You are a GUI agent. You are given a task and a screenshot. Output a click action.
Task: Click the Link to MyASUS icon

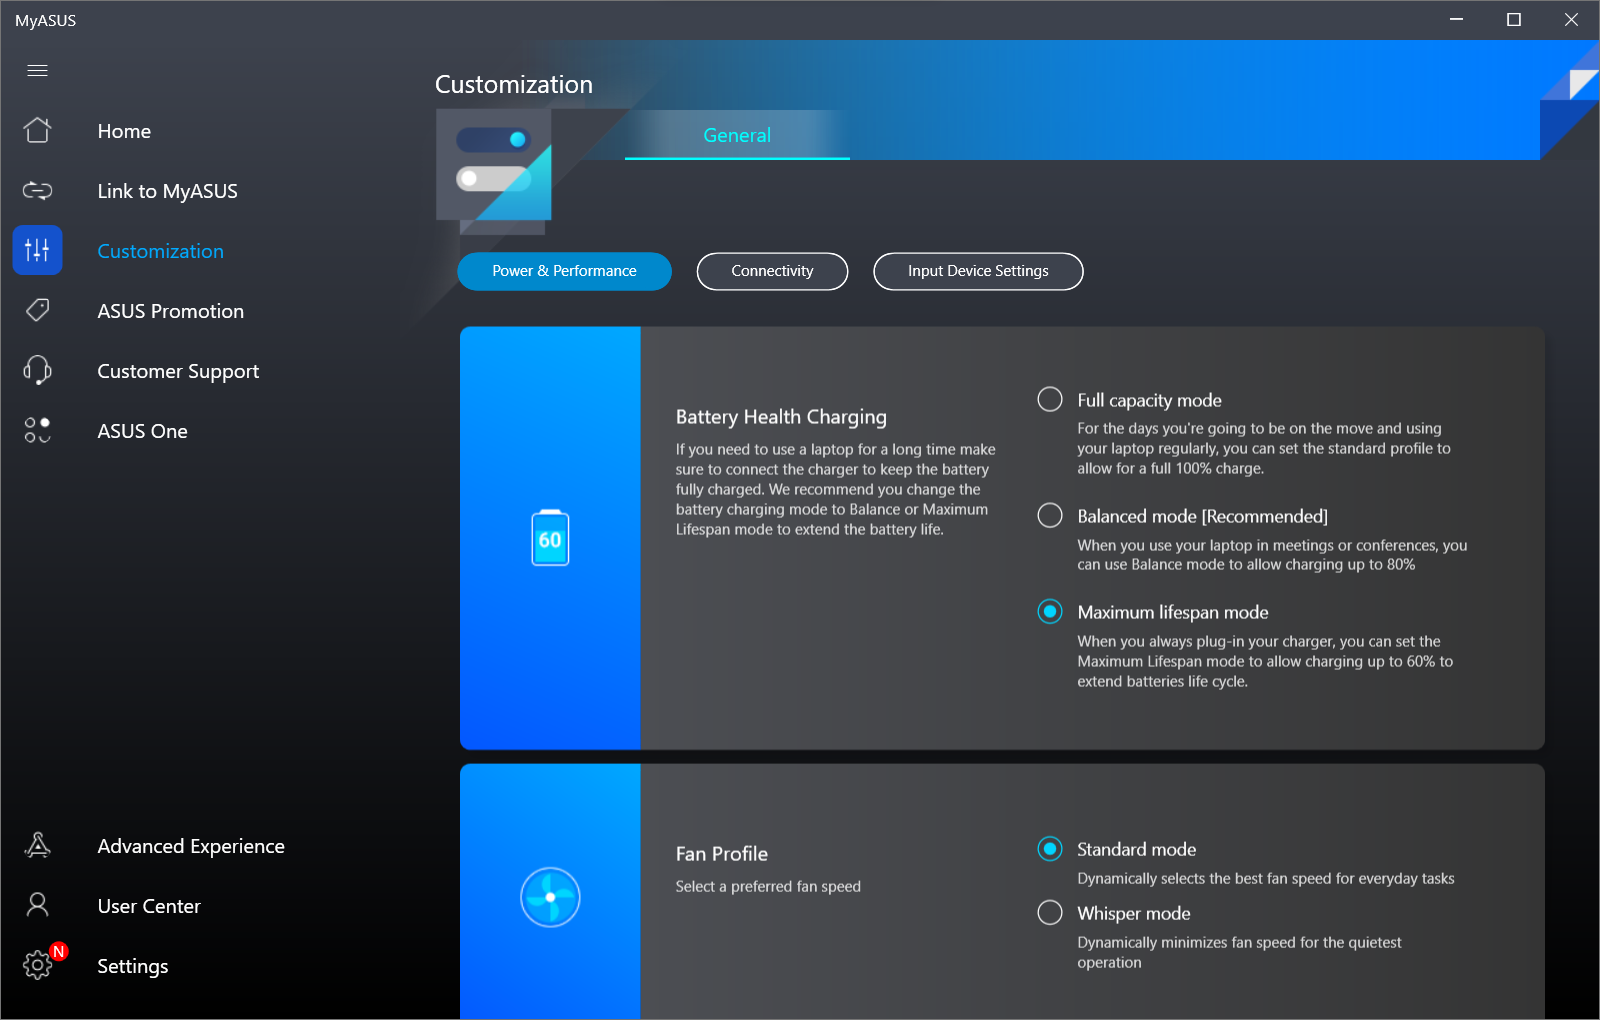pyautogui.click(x=38, y=190)
